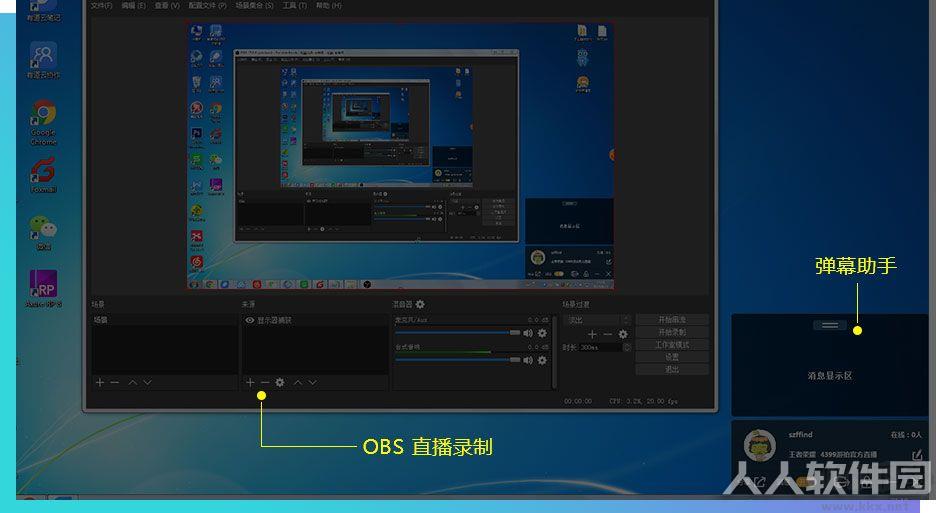This screenshot has height=513, width=936.
Task: Click the szffind user avatar
Action: pos(759,446)
